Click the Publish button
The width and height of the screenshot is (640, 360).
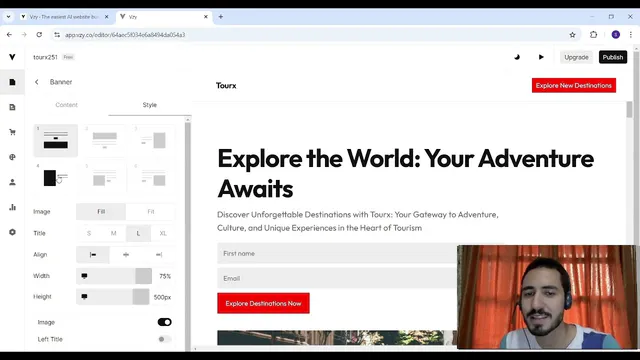click(x=613, y=57)
